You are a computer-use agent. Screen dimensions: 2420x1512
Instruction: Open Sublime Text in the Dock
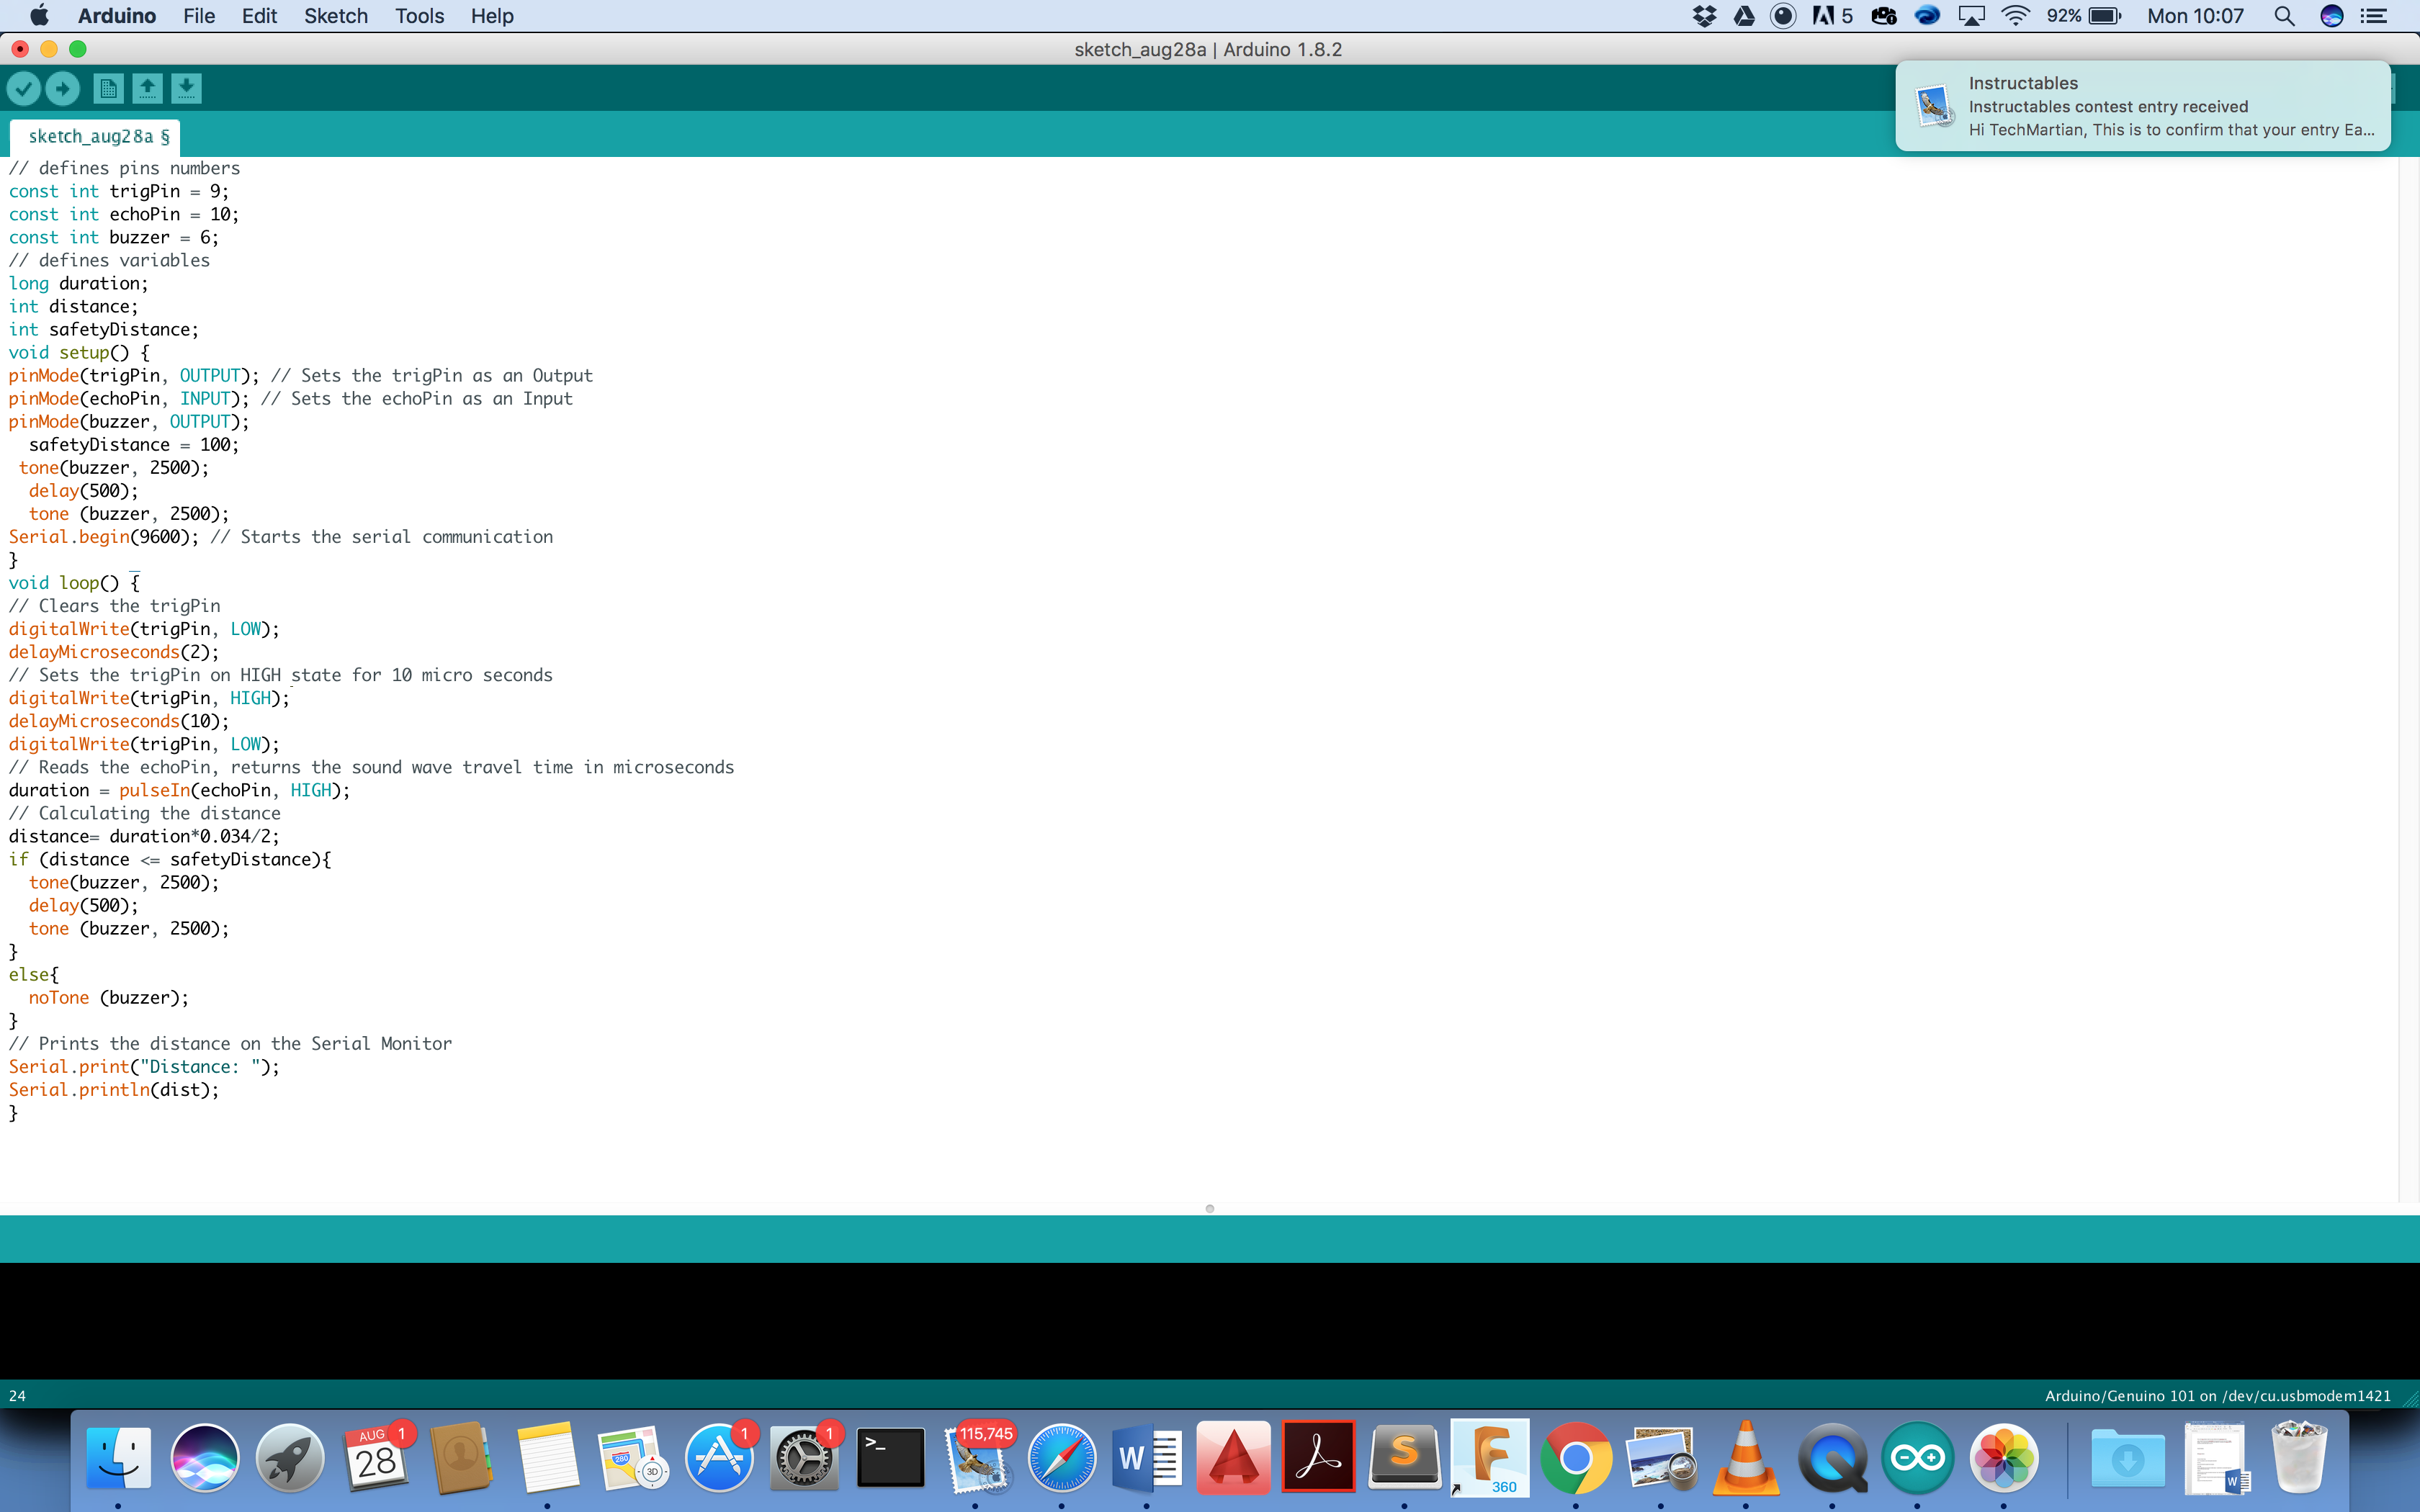tap(1404, 1457)
